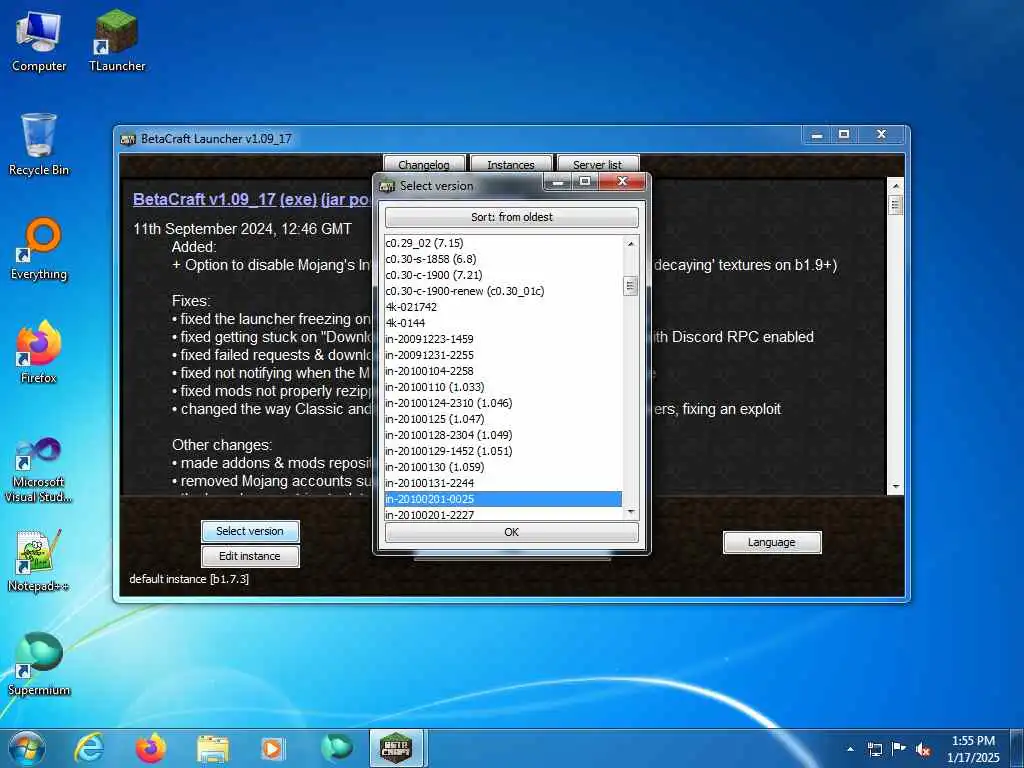Open Windows Media Player from the taskbar

point(272,748)
